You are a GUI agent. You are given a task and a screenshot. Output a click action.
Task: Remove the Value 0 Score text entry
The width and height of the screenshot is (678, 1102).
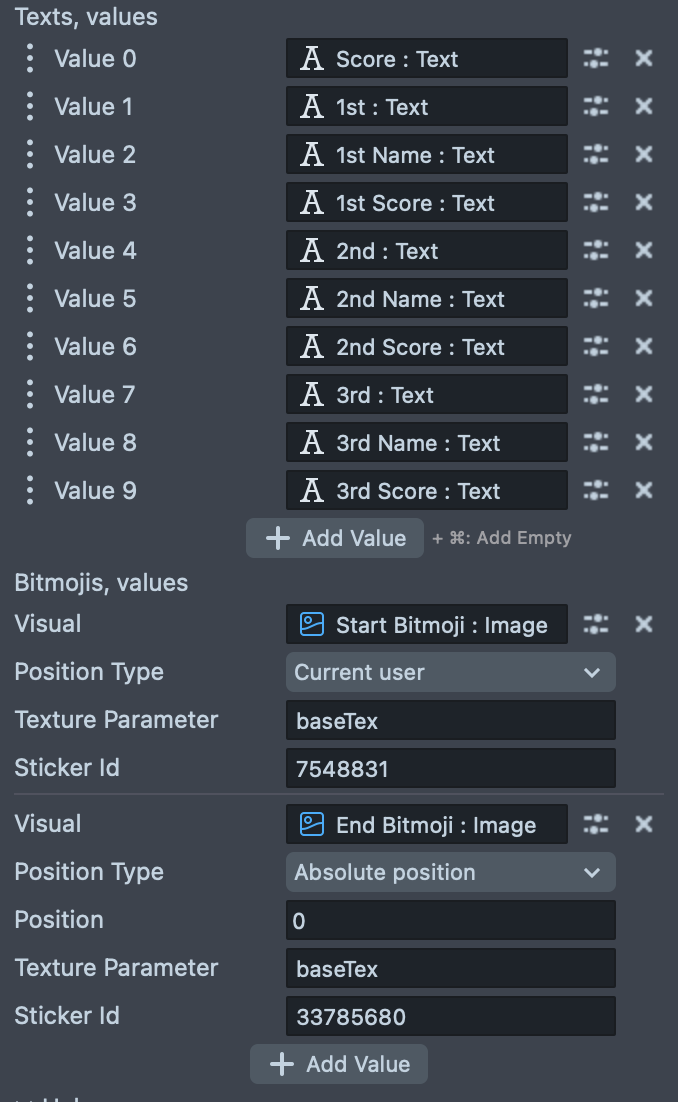644,59
